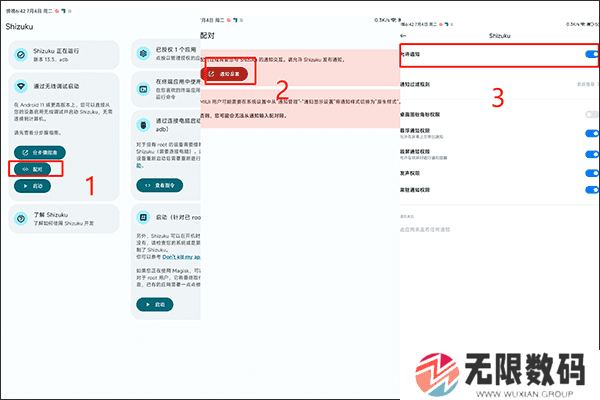Screen dimensions: 600x400
Task: Select the Shizuku title on the home screen
Action: 19,26
